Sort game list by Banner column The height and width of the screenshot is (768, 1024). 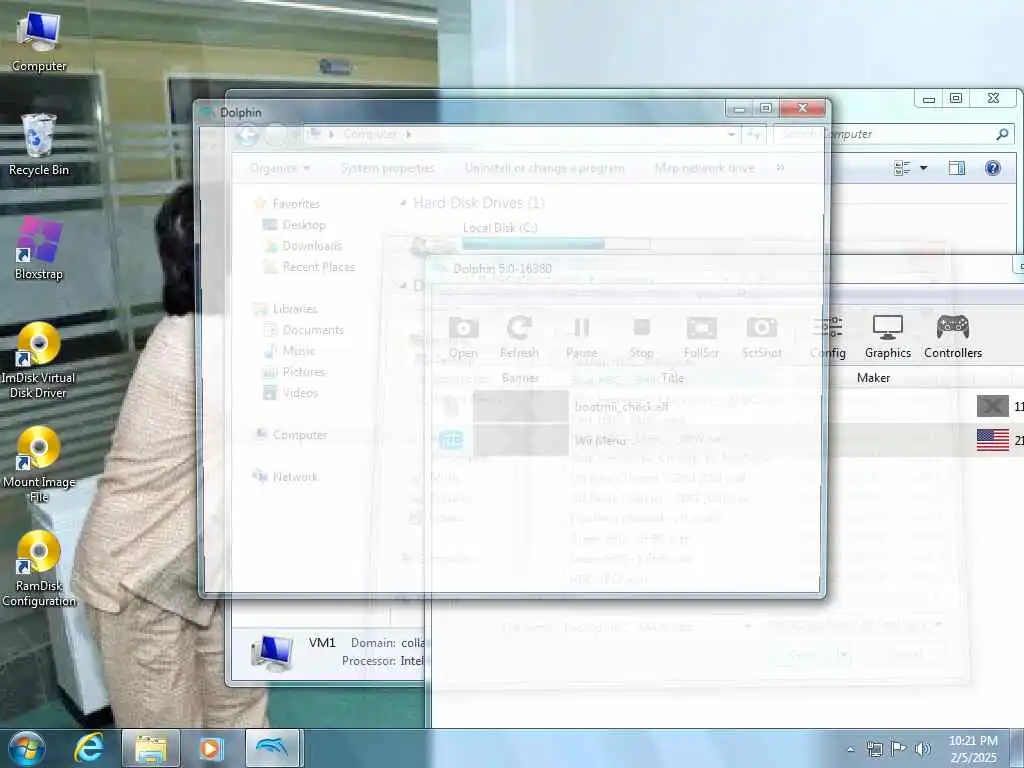pyautogui.click(x=520, y=377)
